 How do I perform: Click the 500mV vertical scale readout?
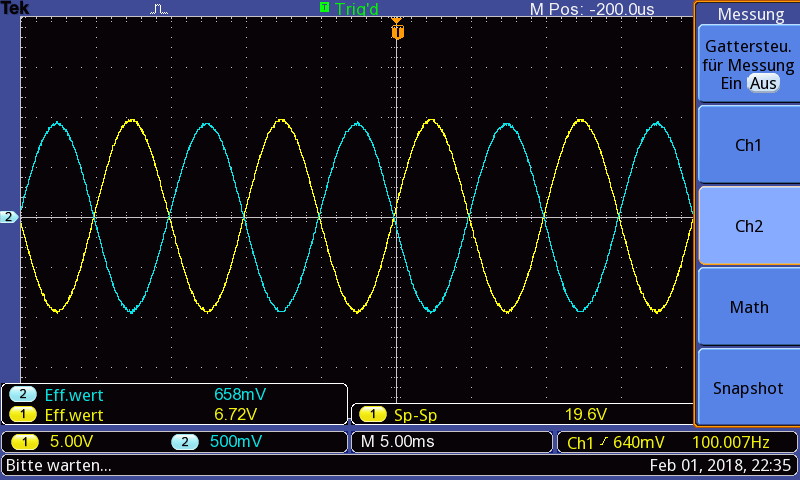point(236,441)
